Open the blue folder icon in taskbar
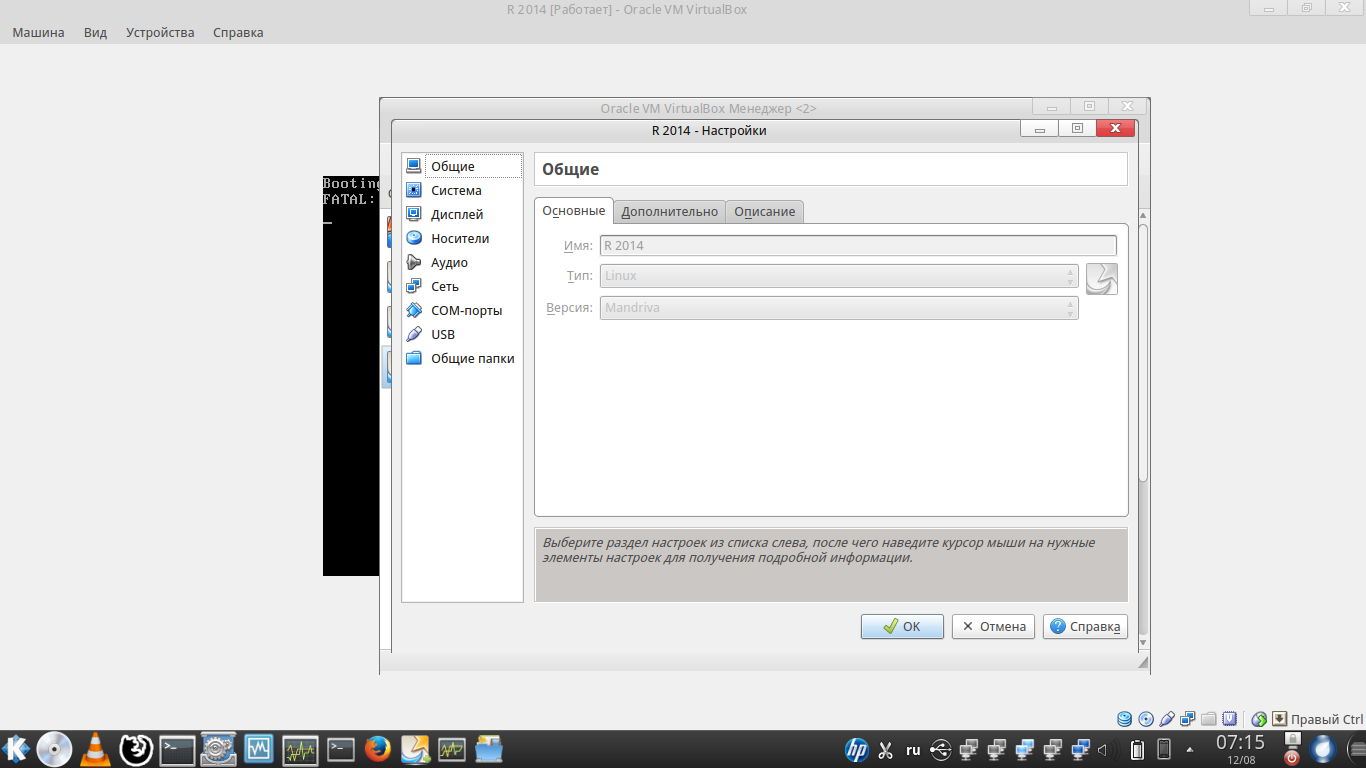 (x=489, y=749)
